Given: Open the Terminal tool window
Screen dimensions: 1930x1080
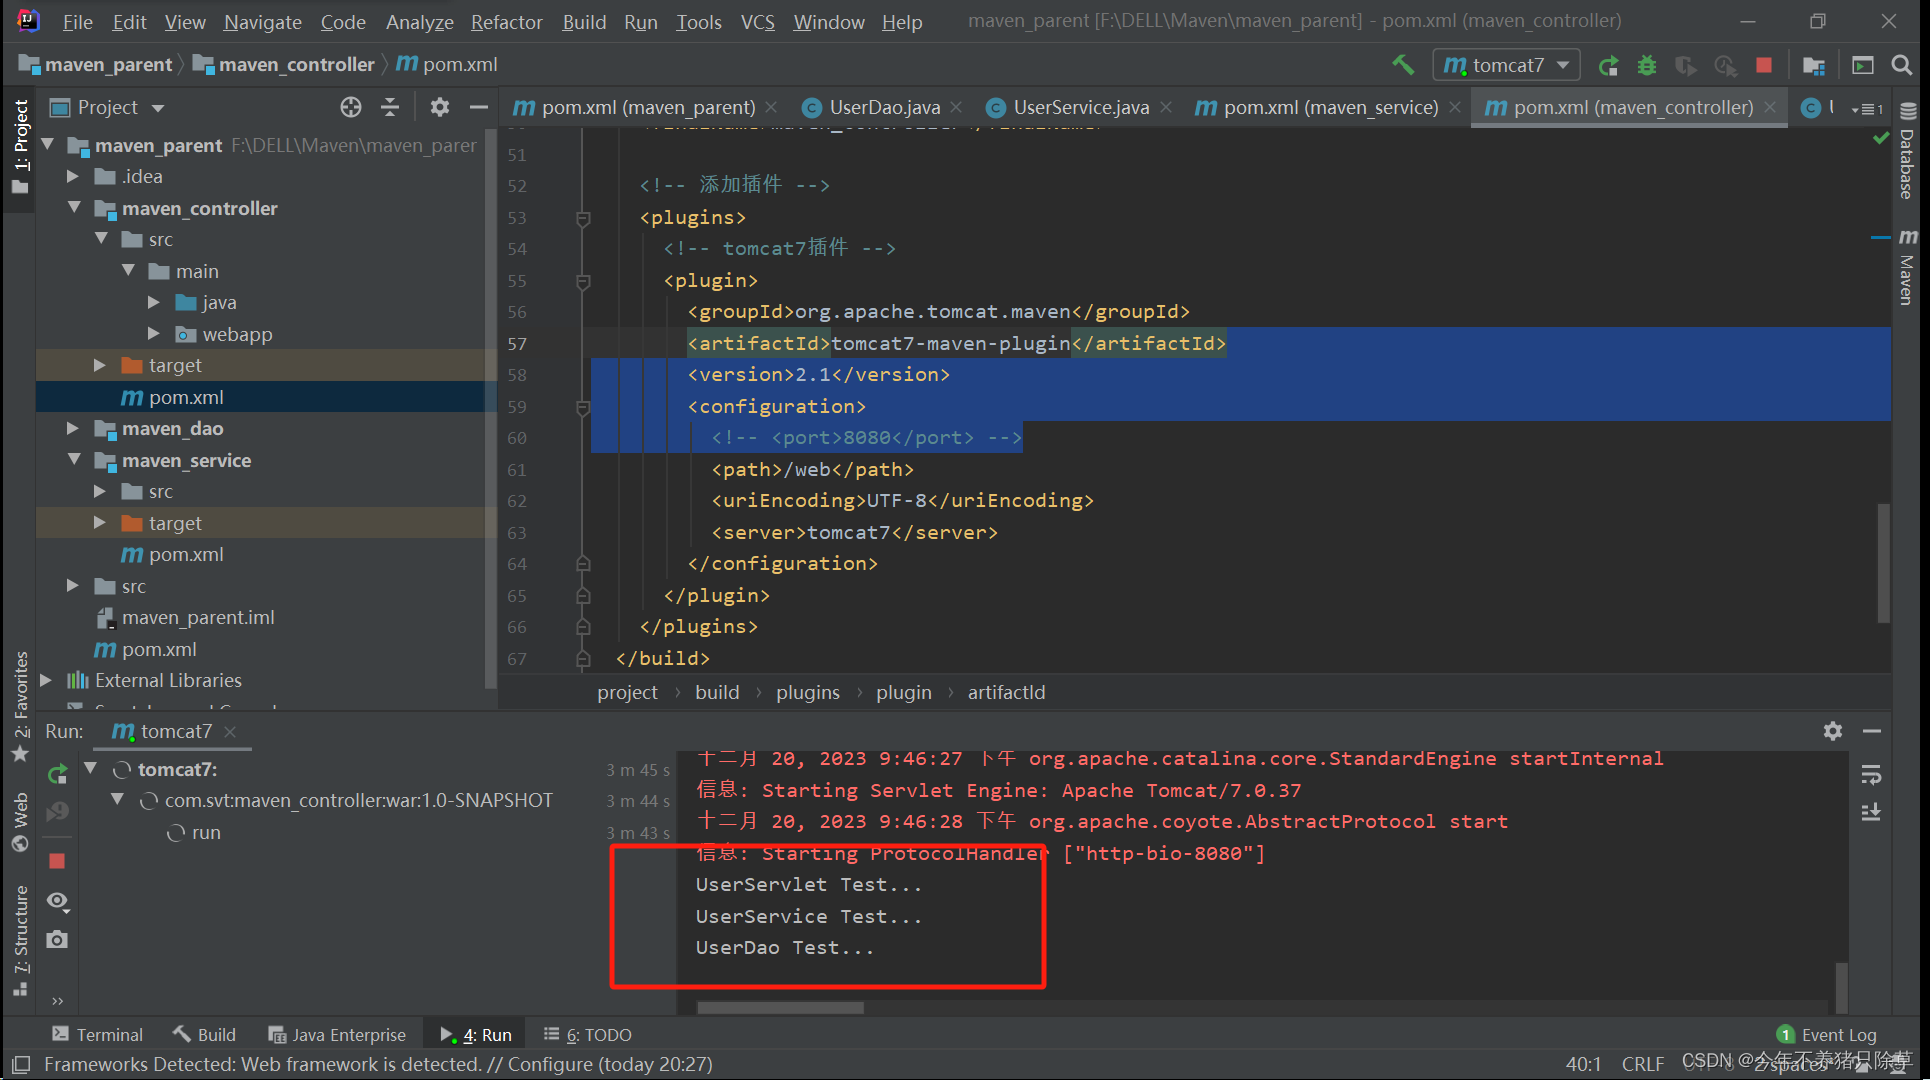Looking at the screenshot, I should click(98, 1034).
